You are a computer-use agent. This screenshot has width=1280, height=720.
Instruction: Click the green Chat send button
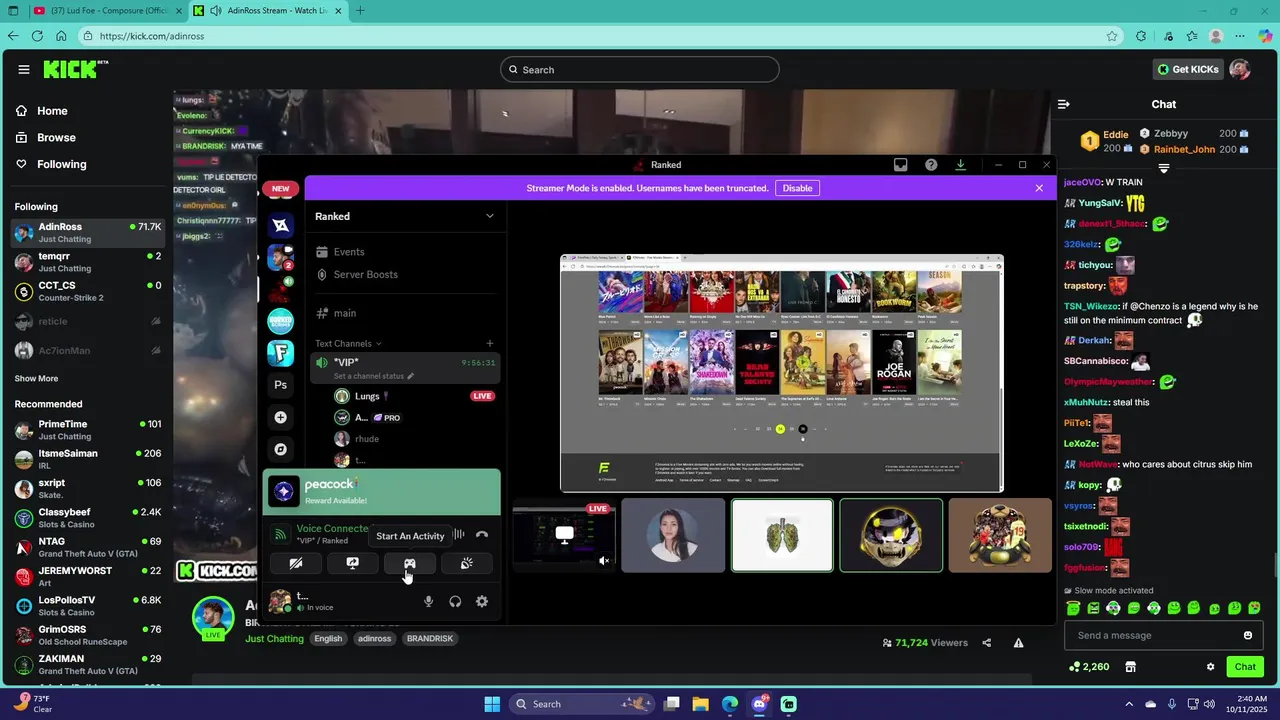[x=1245, y=667]
